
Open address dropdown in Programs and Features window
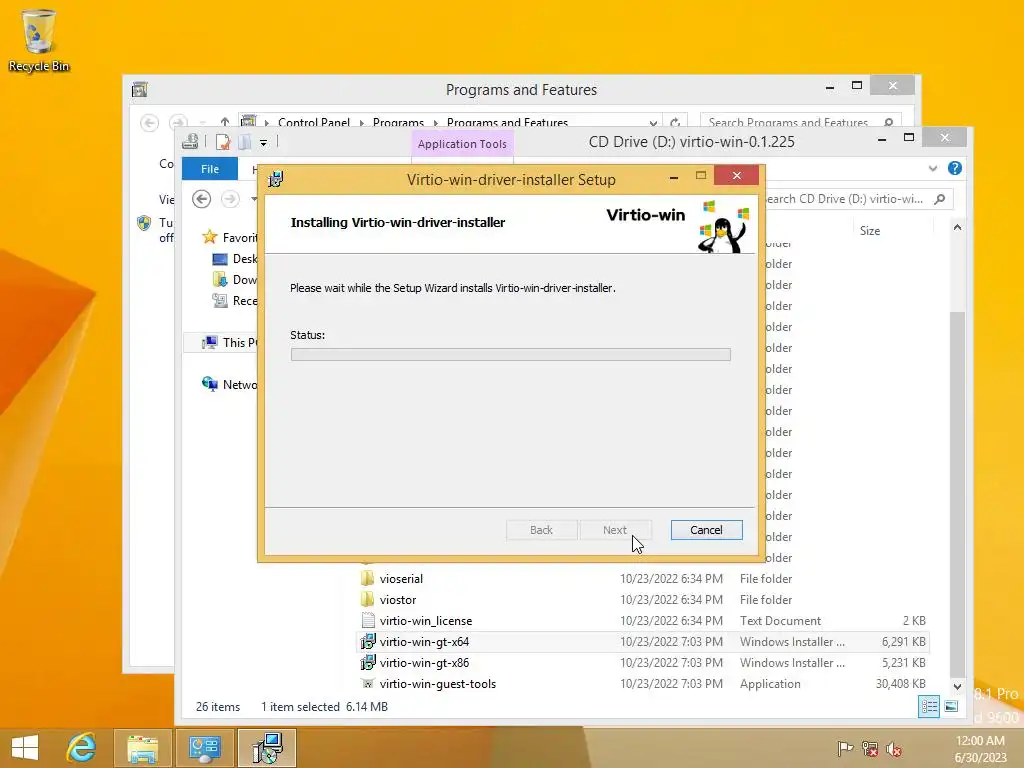653,122
